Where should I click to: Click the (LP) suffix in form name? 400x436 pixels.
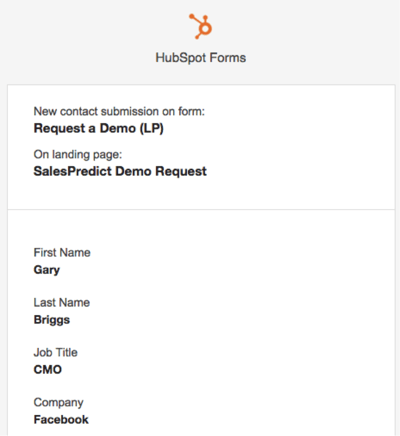(x=152, y=129)
